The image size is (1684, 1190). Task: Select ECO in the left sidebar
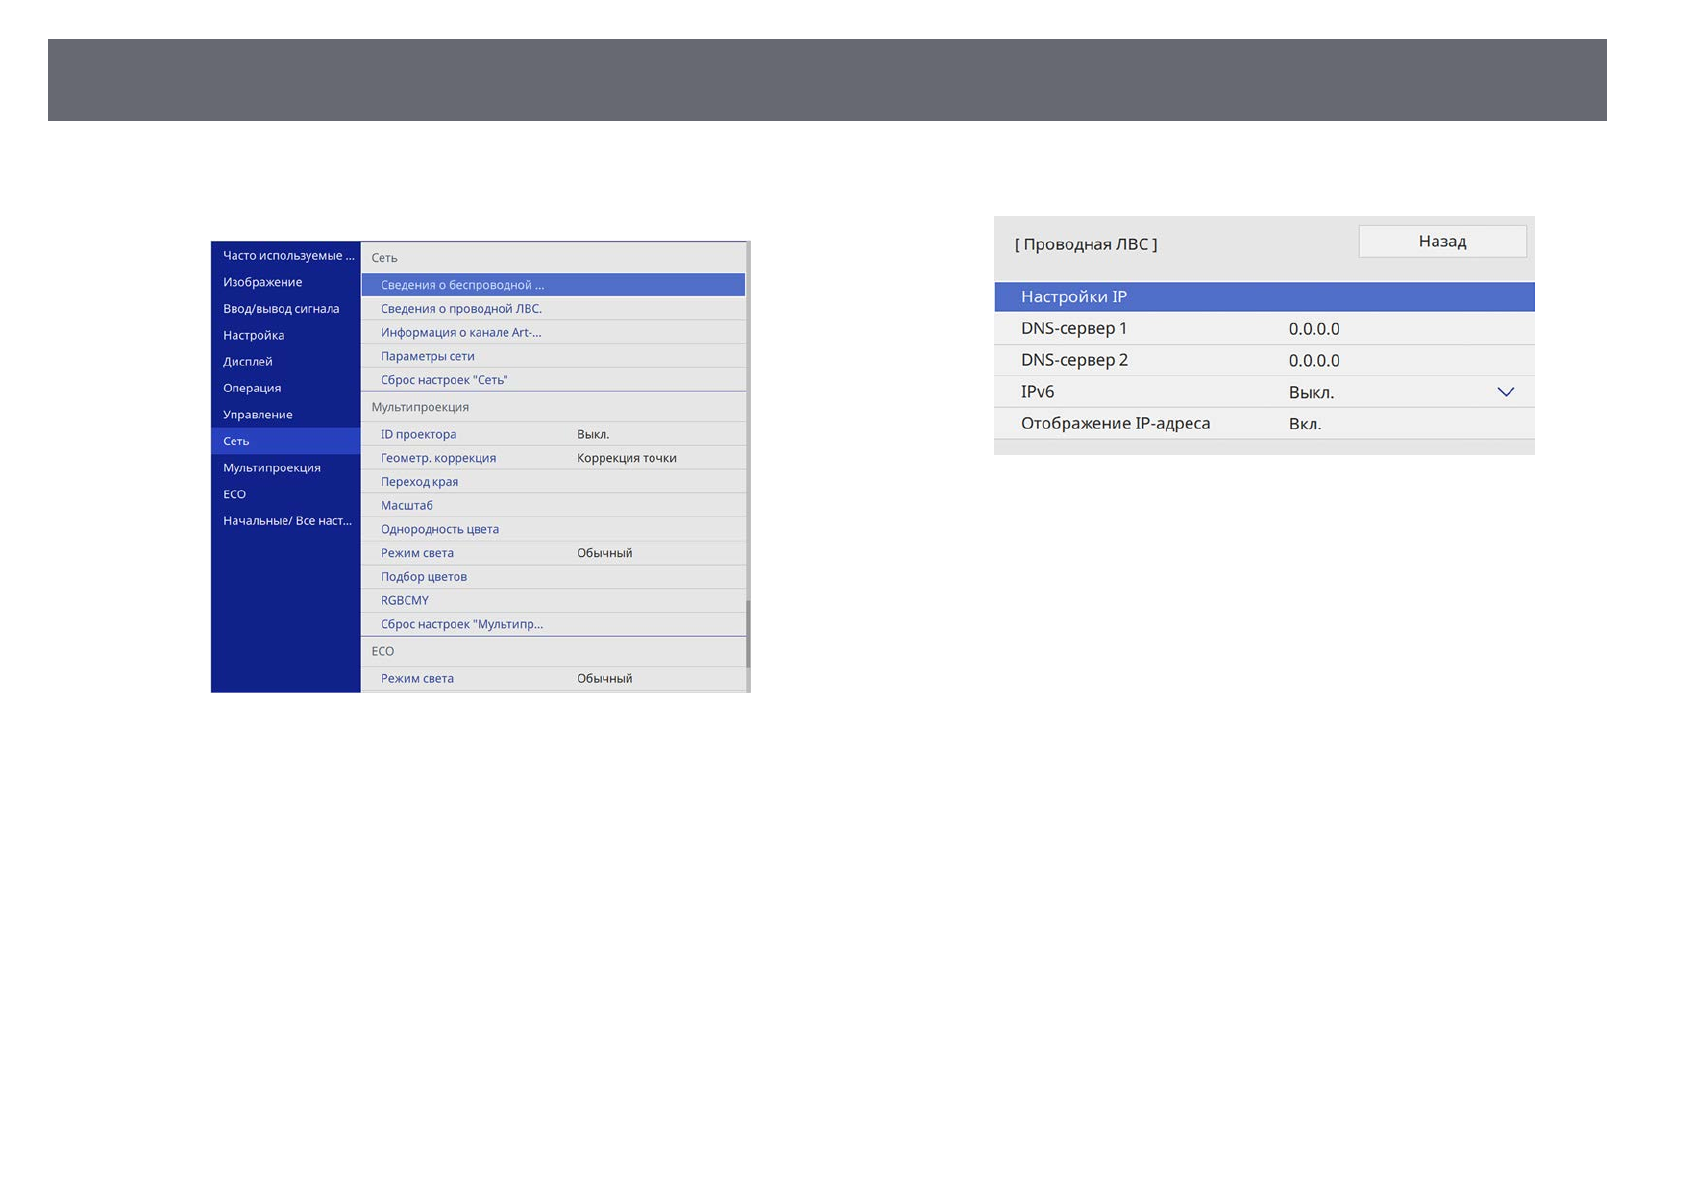pyautogui.click(x=285, y=494)
